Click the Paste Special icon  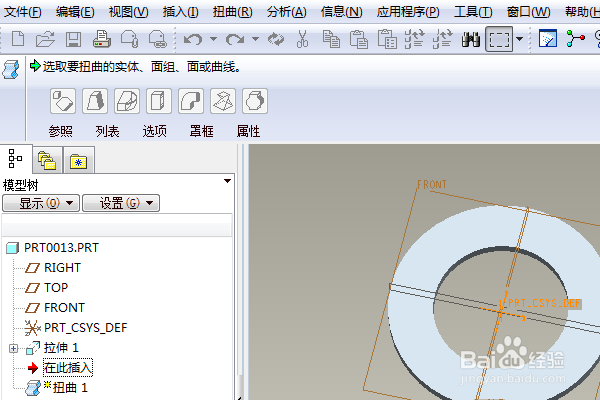tap(387, 39)
